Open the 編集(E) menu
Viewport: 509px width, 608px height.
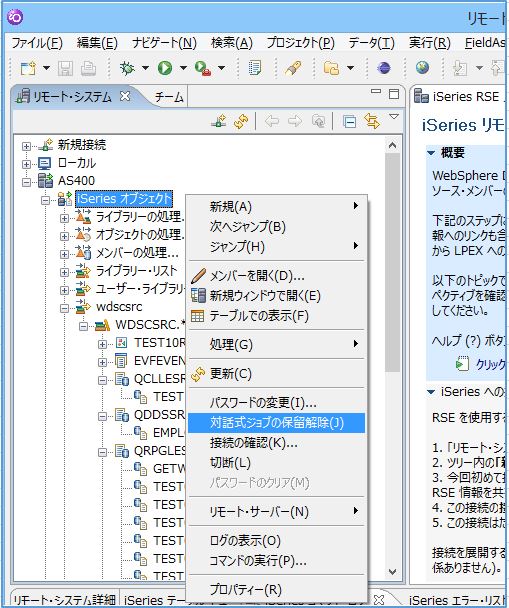(x=97, y=43)
